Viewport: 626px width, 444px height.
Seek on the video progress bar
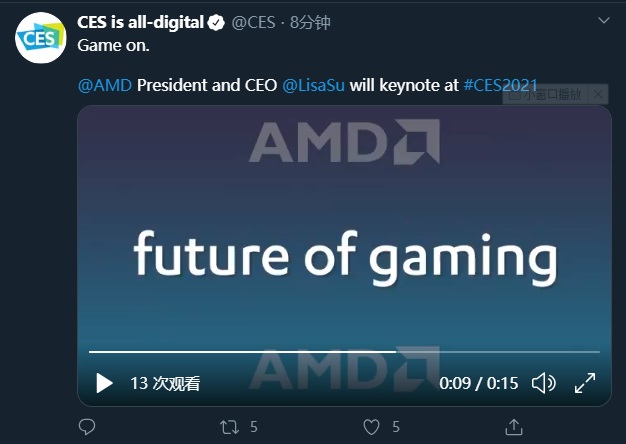(344, 352)
